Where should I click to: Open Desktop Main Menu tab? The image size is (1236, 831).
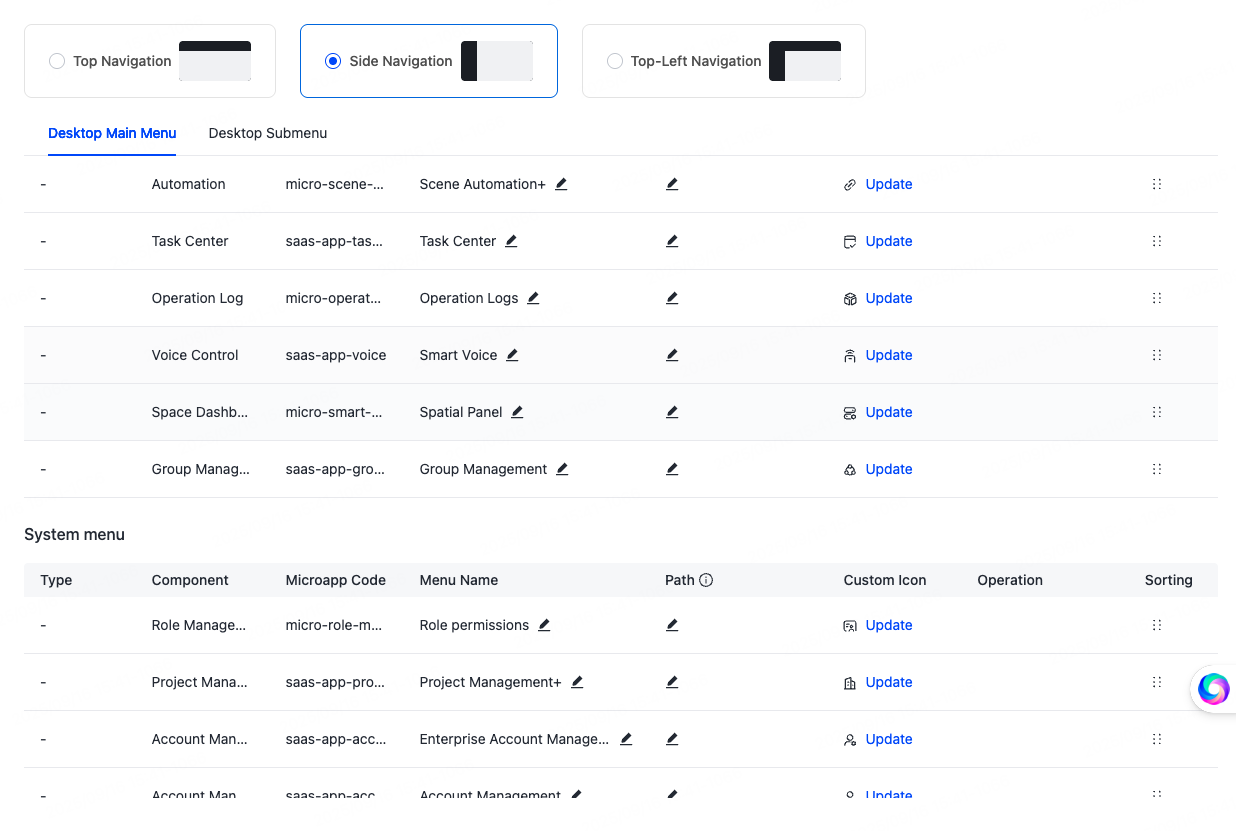pos(112,133)
